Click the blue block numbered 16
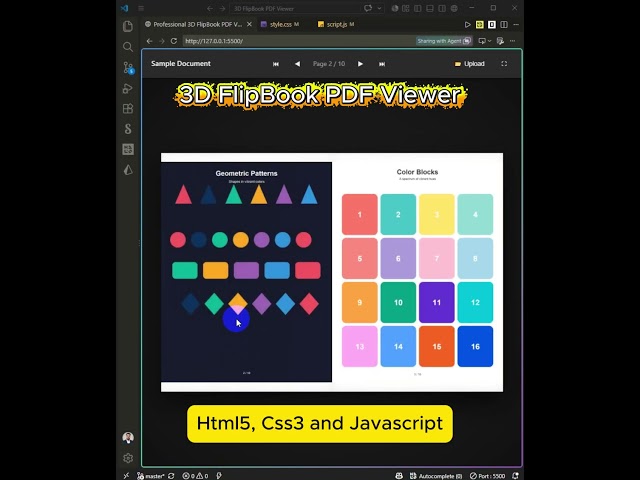 (475, 347)
